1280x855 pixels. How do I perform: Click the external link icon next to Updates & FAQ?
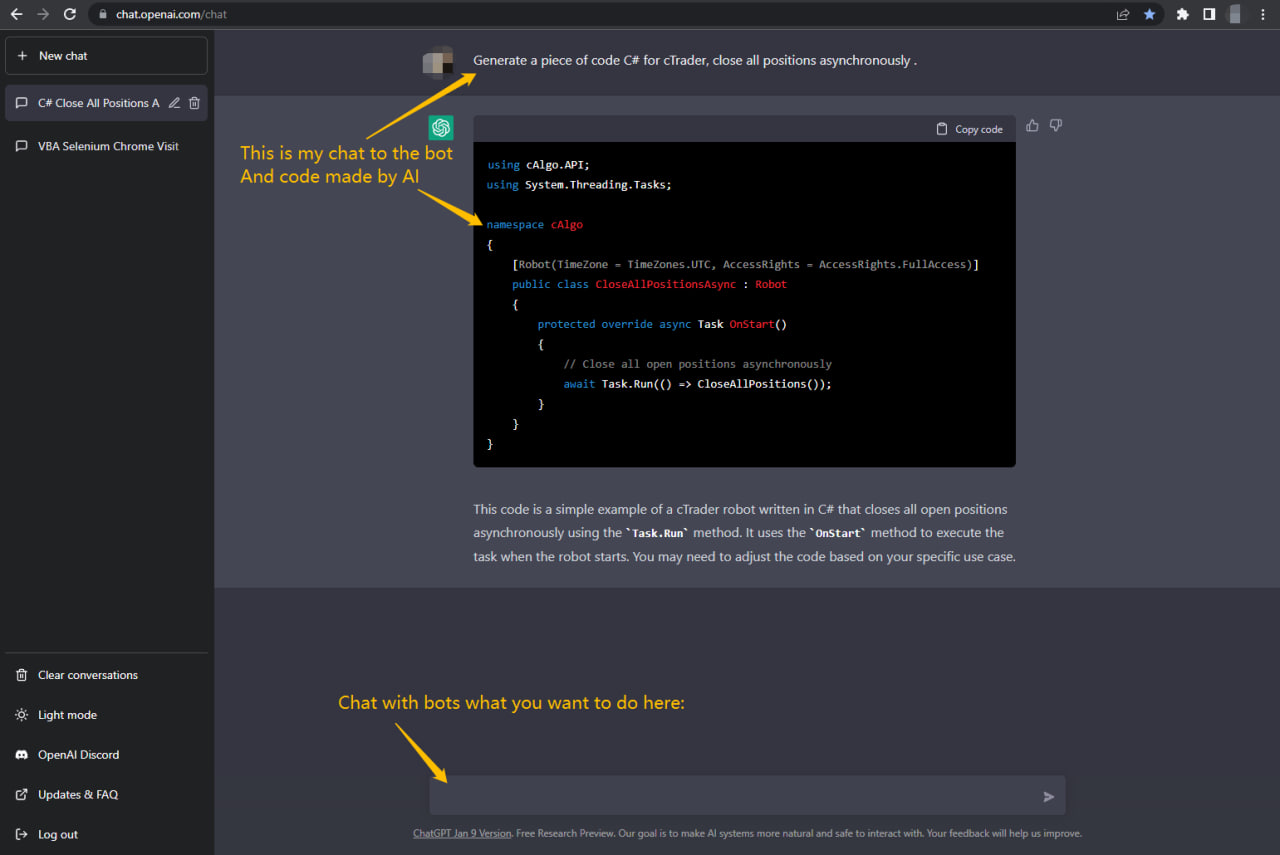tap(22, 795)
